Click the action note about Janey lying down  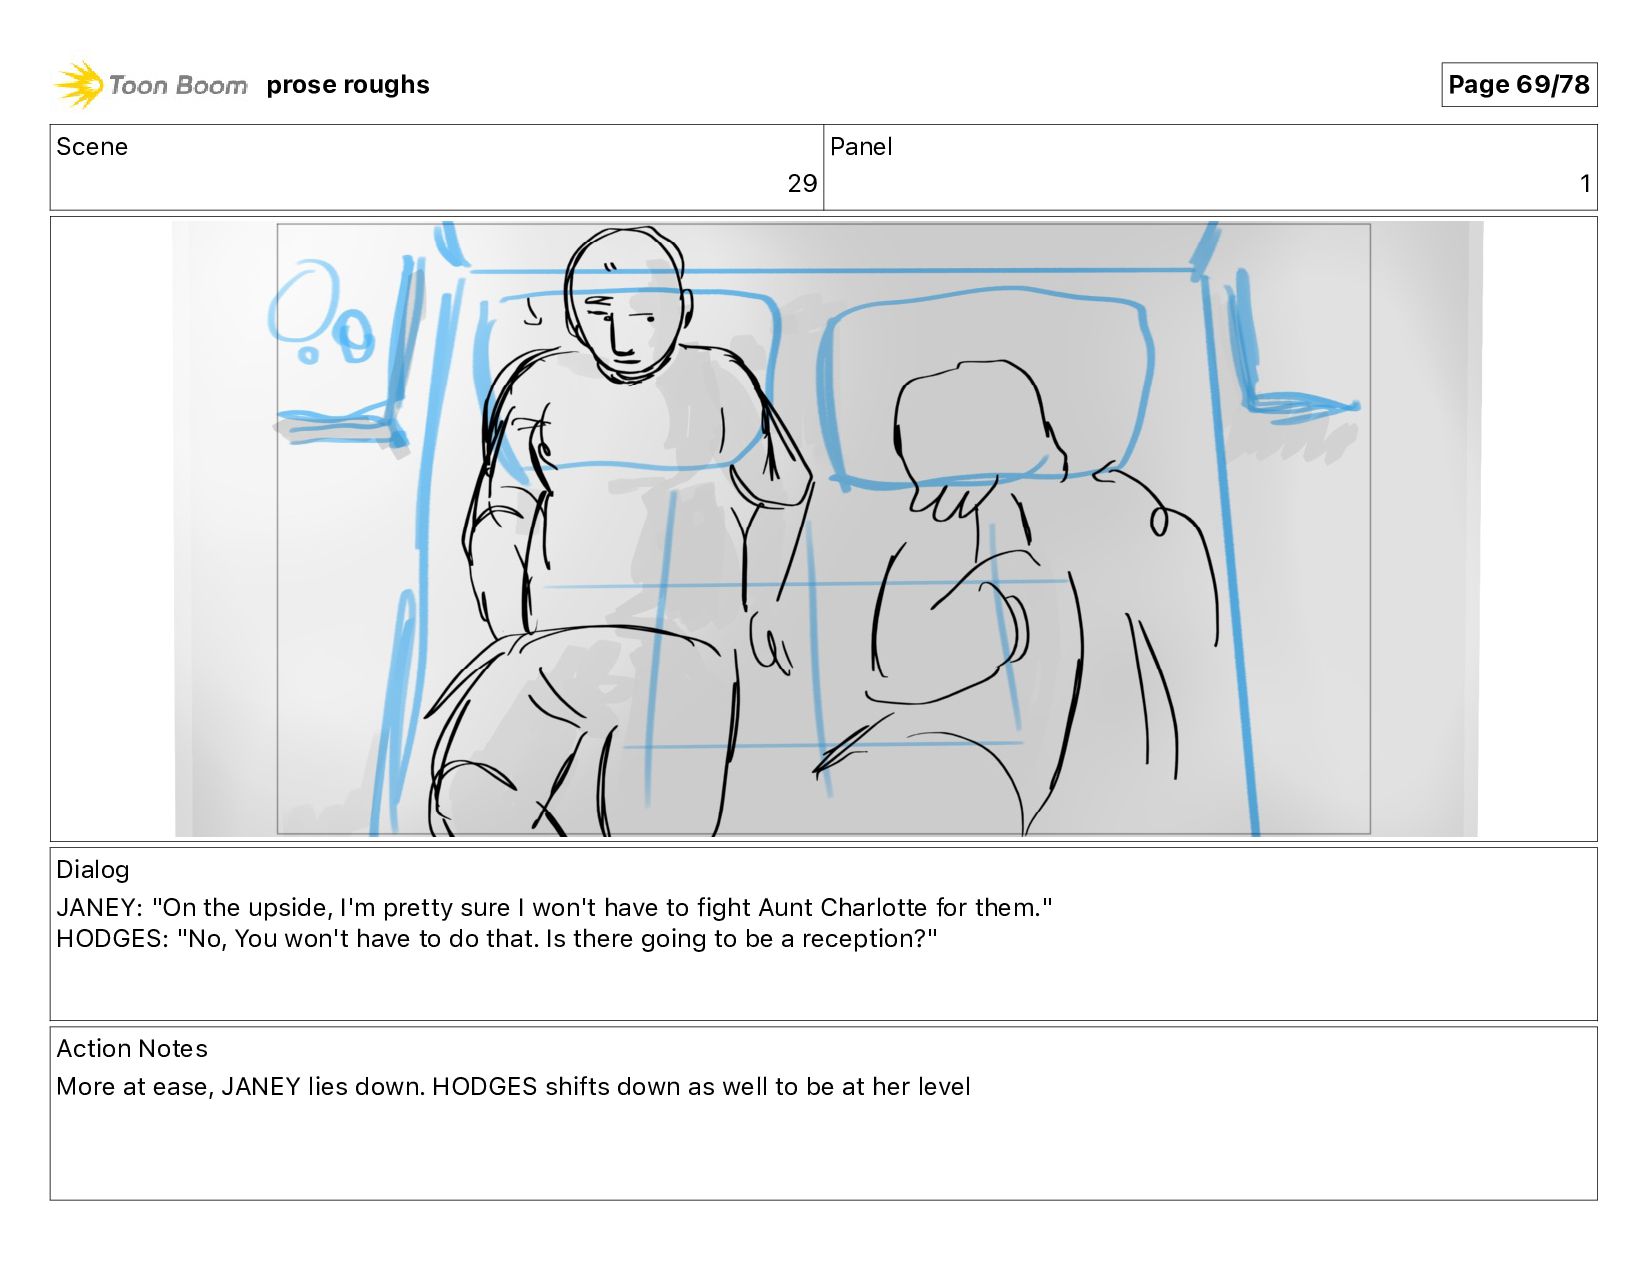(513, 1087)
